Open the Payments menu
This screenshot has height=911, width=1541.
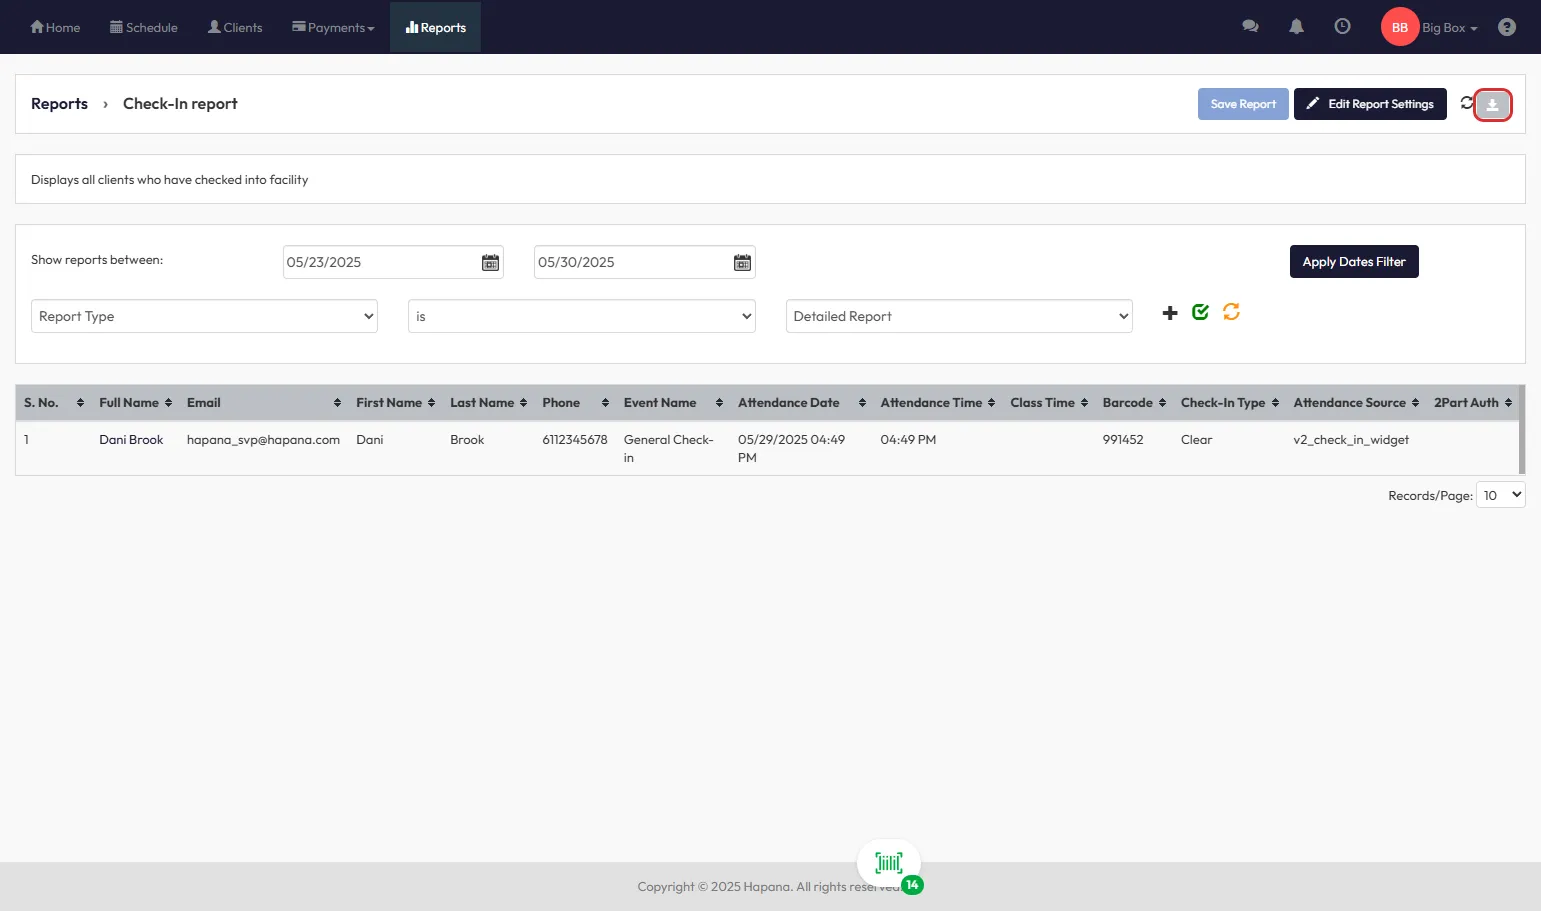(x=333, y=27)
